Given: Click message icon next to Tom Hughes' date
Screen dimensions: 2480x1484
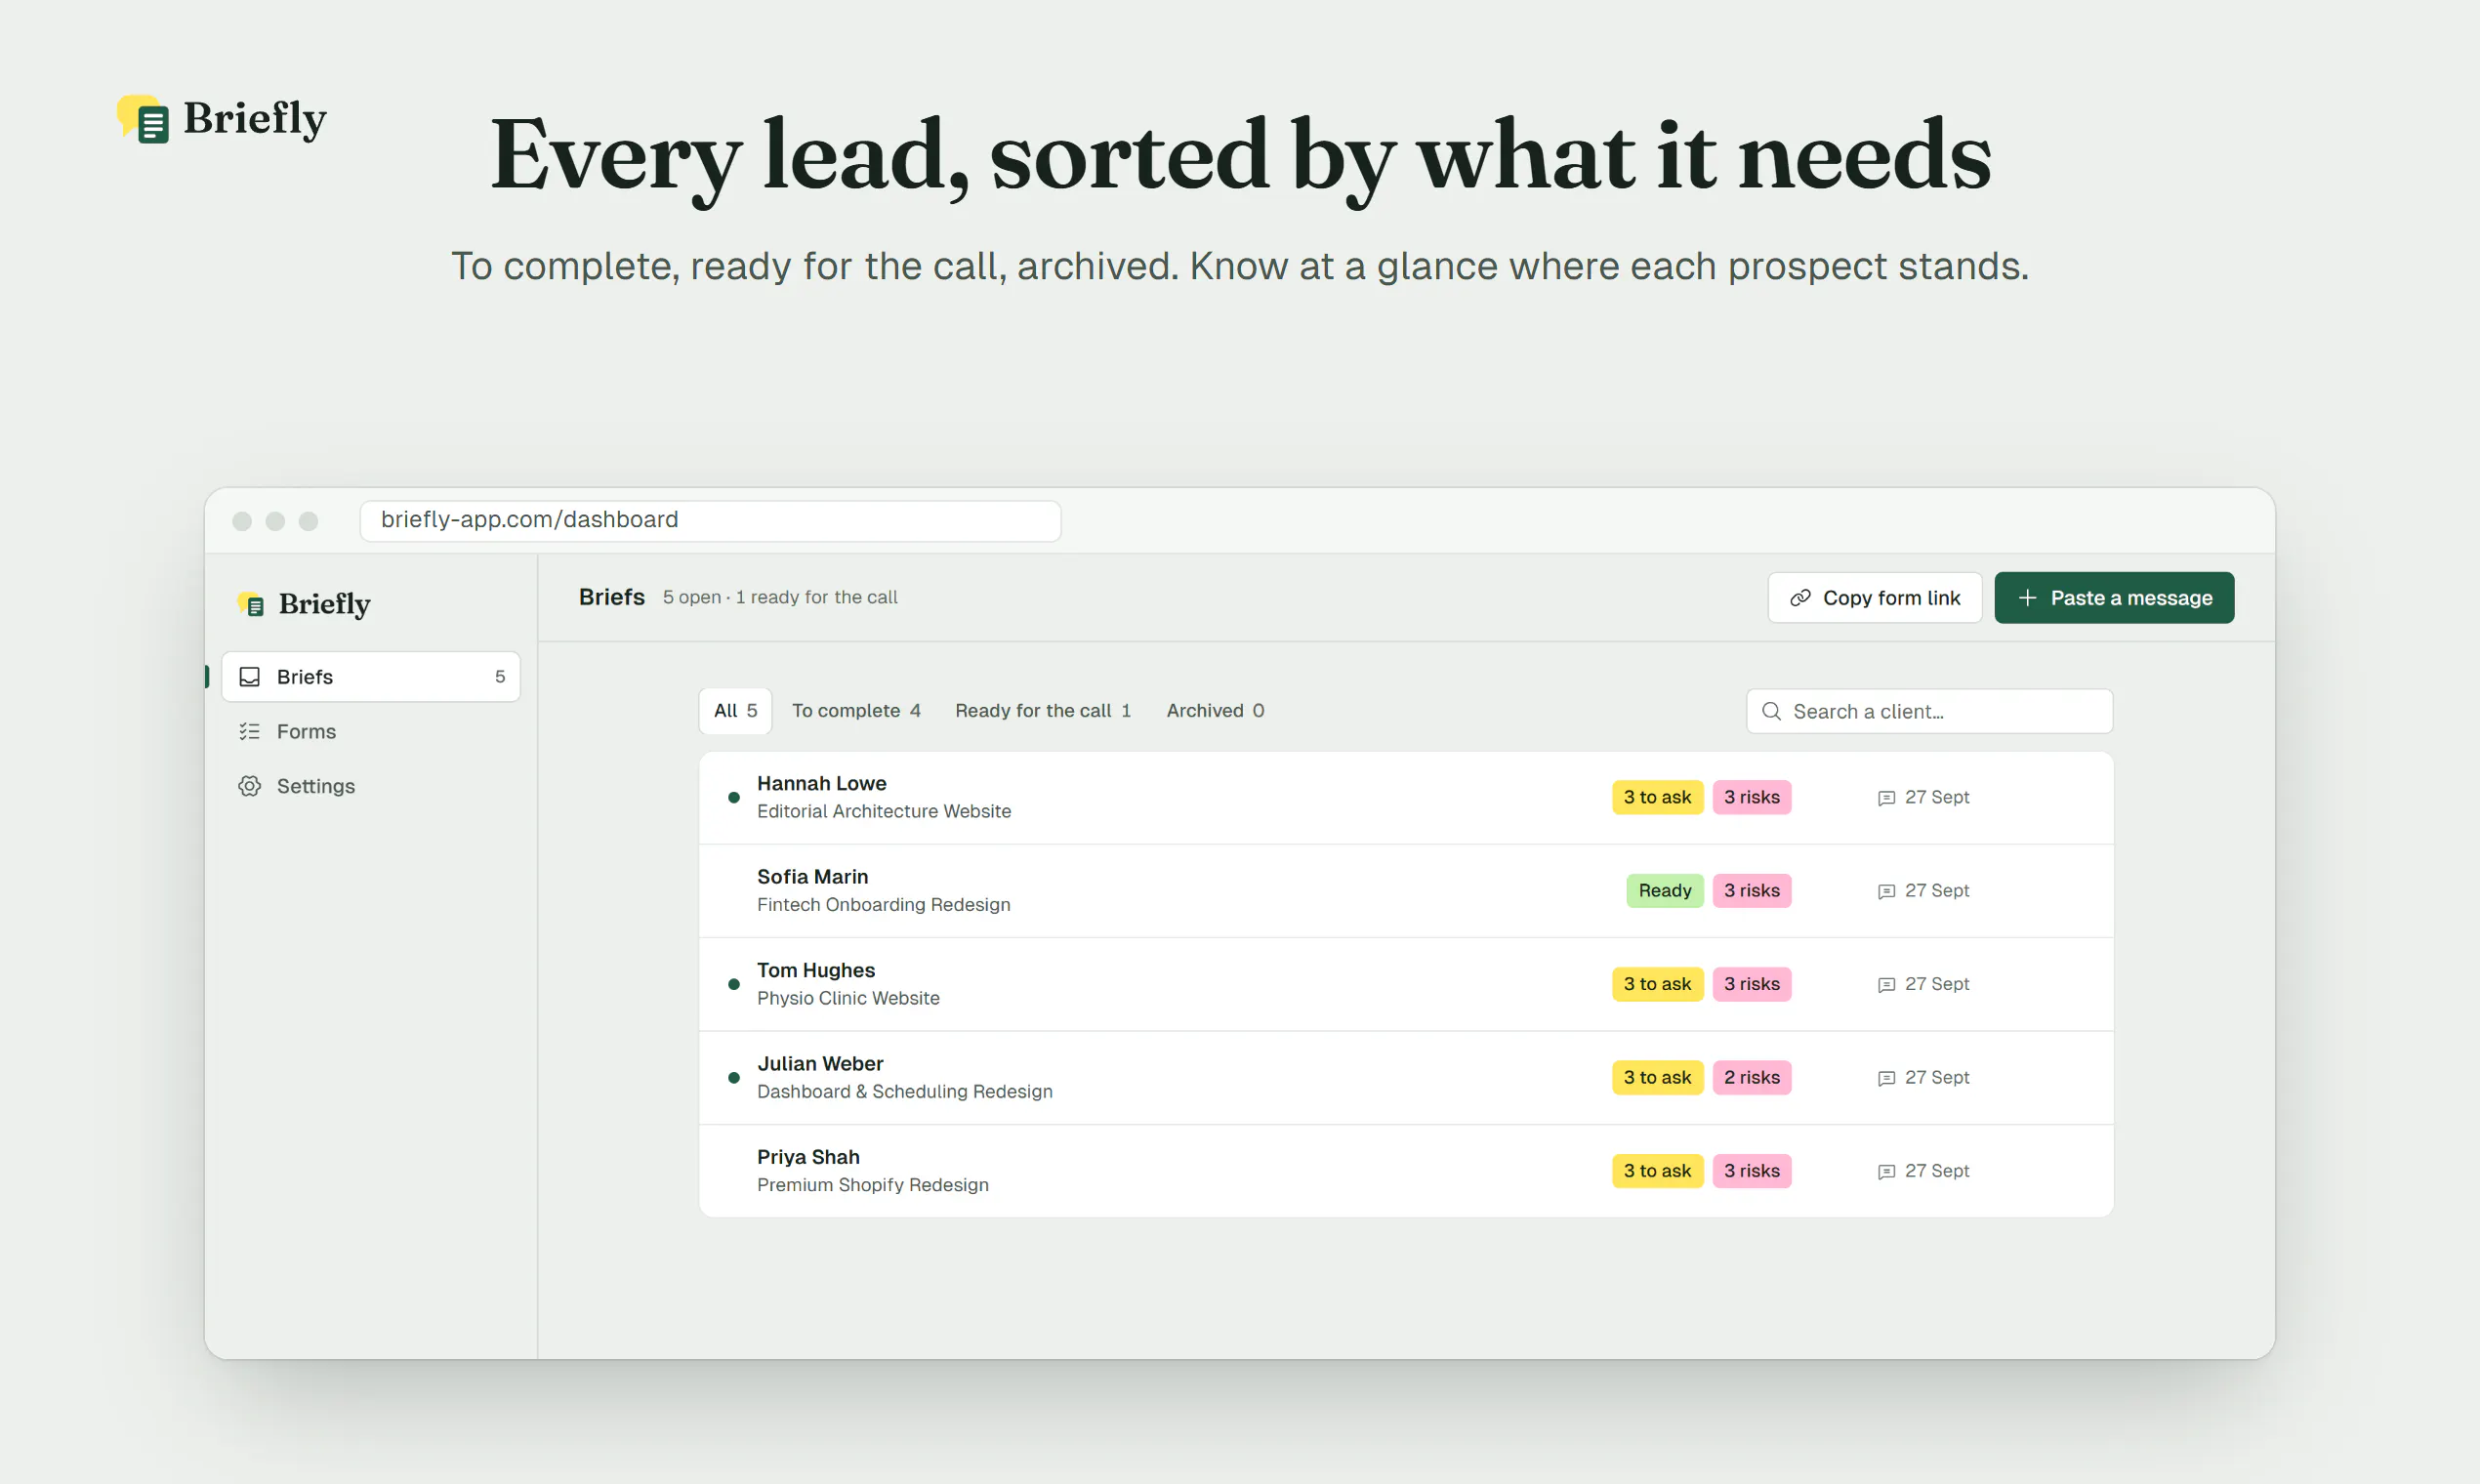Looking at the screenshot, I should click(1886, 985).
